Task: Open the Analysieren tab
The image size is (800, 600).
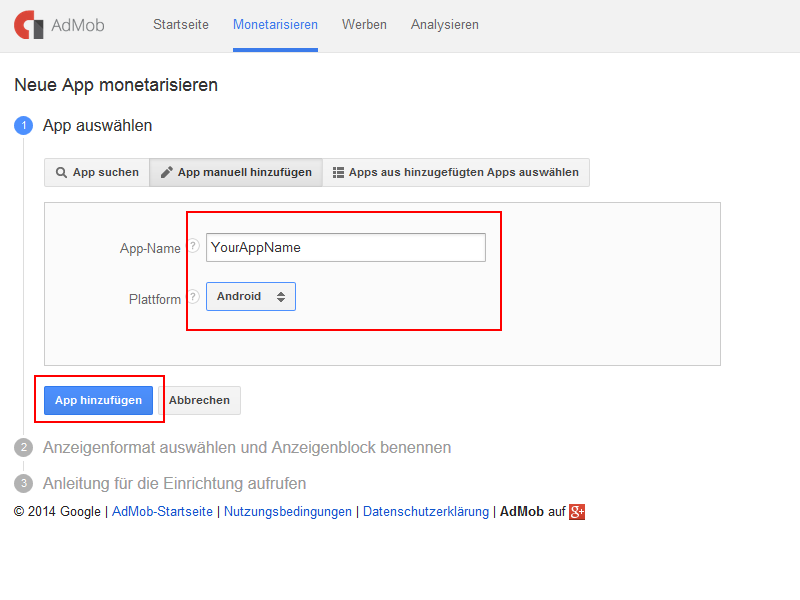Action: point(444,24)
